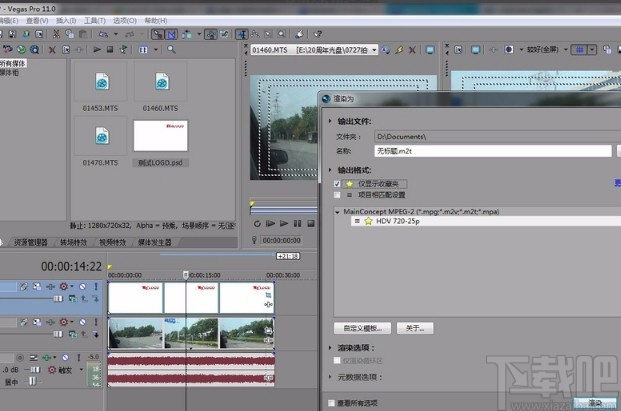Click the red X remove media icon
This screenshot has height=411, width=621.
(x=52, y=49)
